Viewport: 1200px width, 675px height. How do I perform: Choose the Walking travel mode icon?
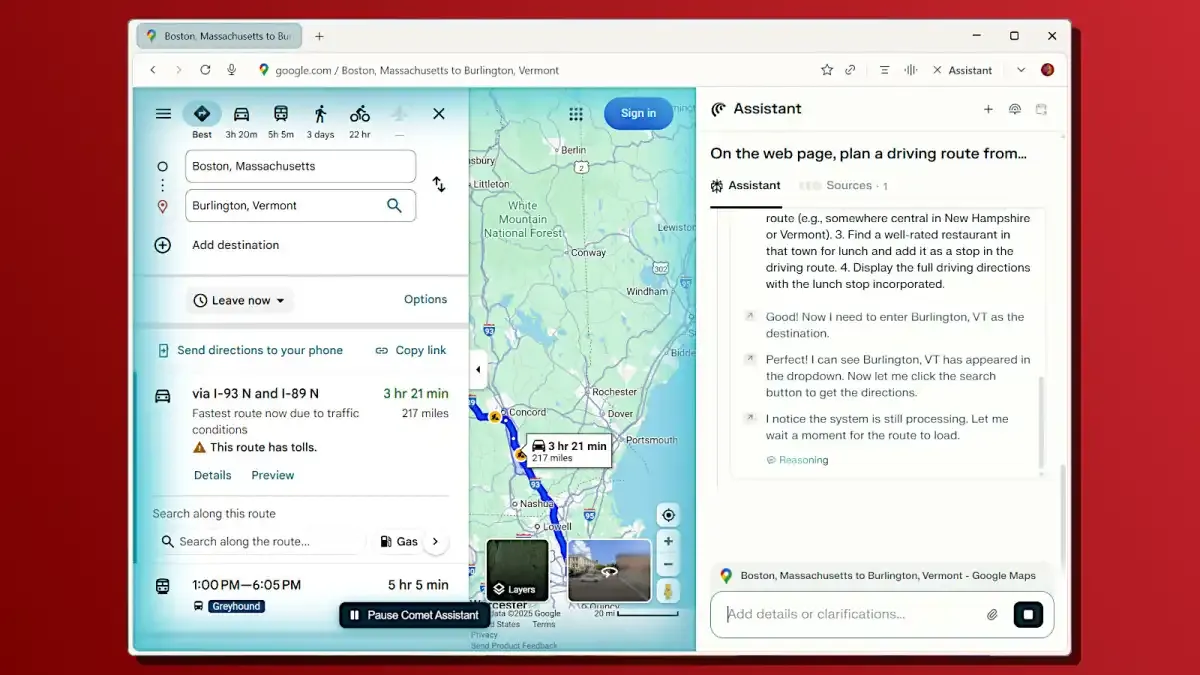(320, 114)
